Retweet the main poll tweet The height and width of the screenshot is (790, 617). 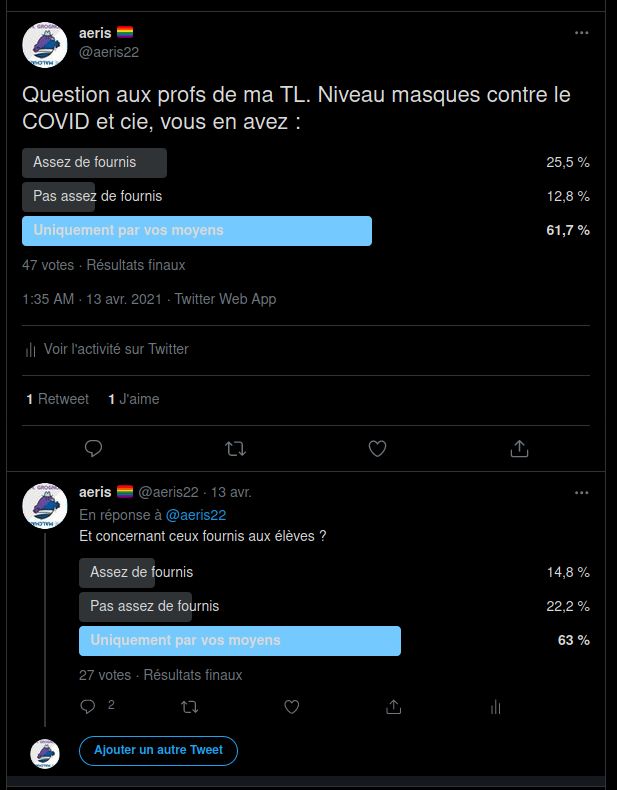[x=235, y=449]
